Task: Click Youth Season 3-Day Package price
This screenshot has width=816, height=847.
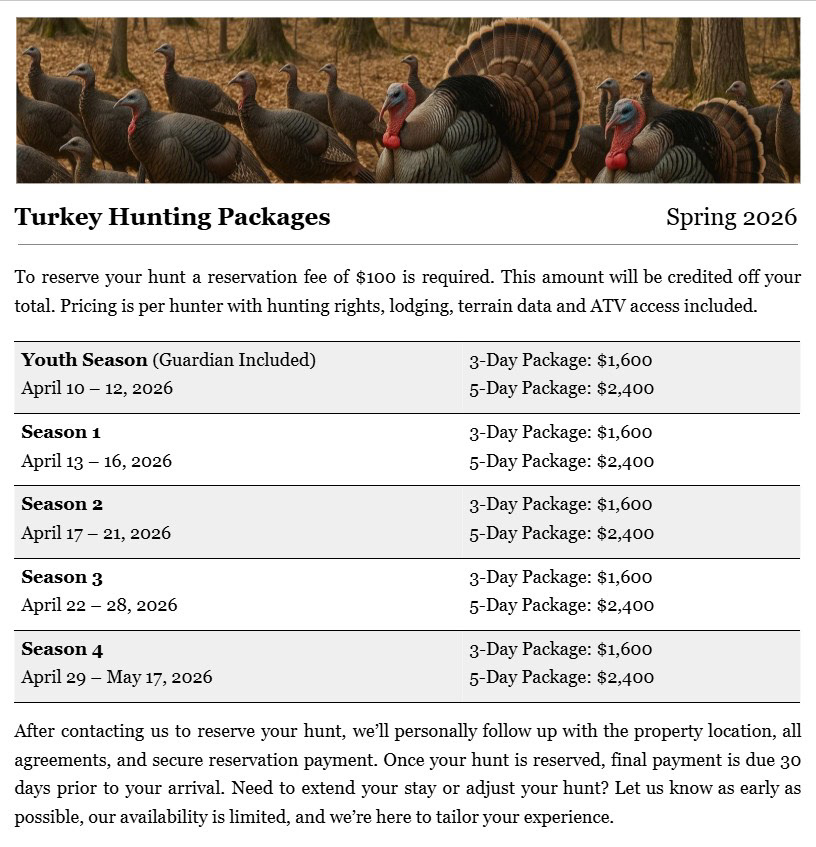Action: click(x=560, y=360)
